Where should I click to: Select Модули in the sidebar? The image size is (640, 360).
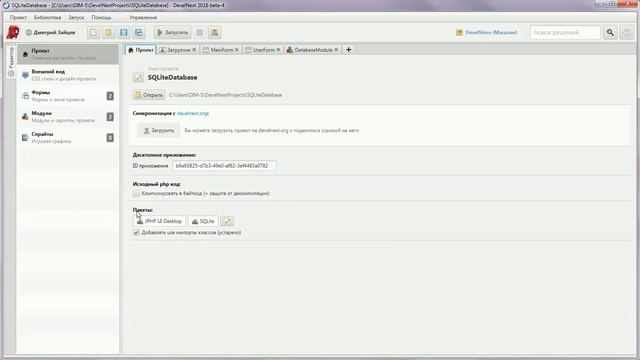click(68, 117)
